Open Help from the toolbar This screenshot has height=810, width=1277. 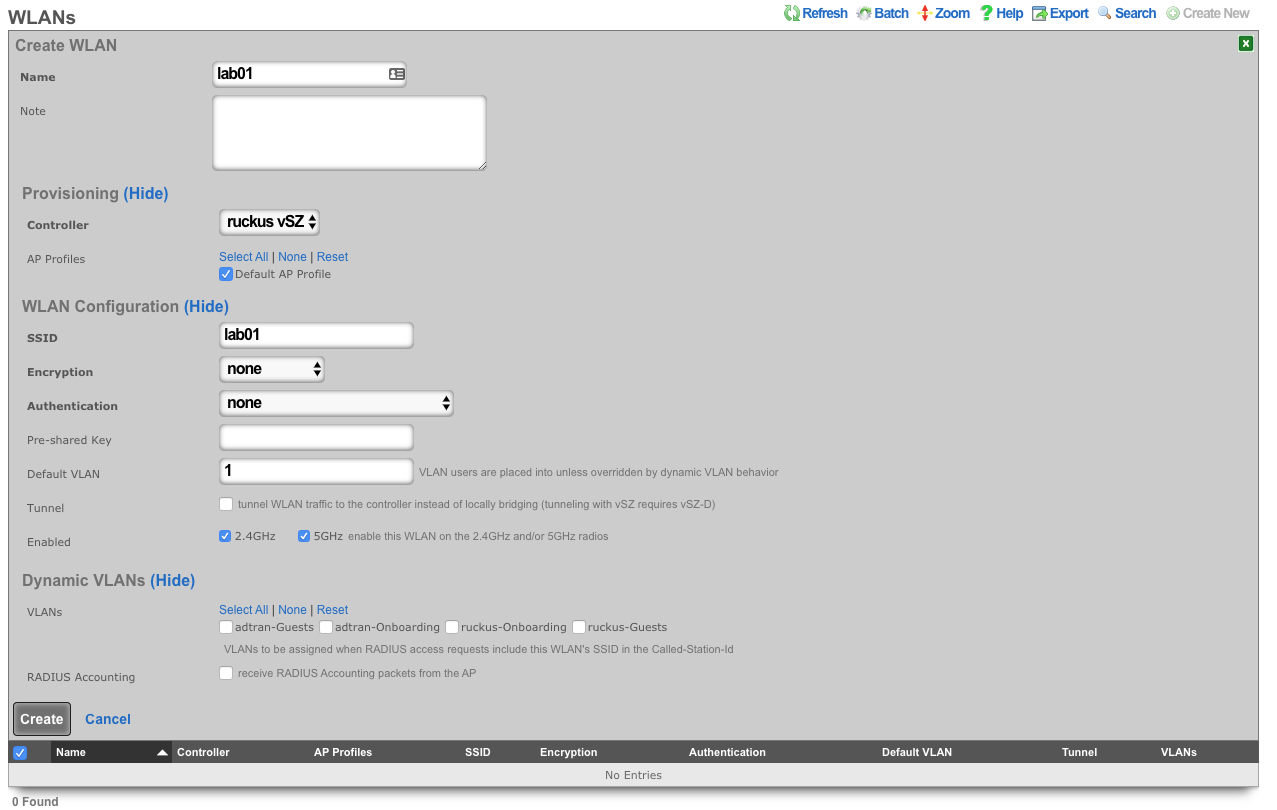click(986, 13)
